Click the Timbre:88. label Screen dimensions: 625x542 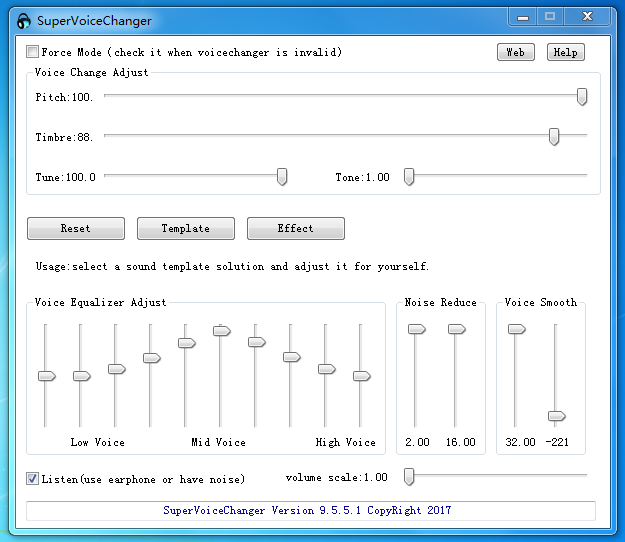tap(64, 137)
